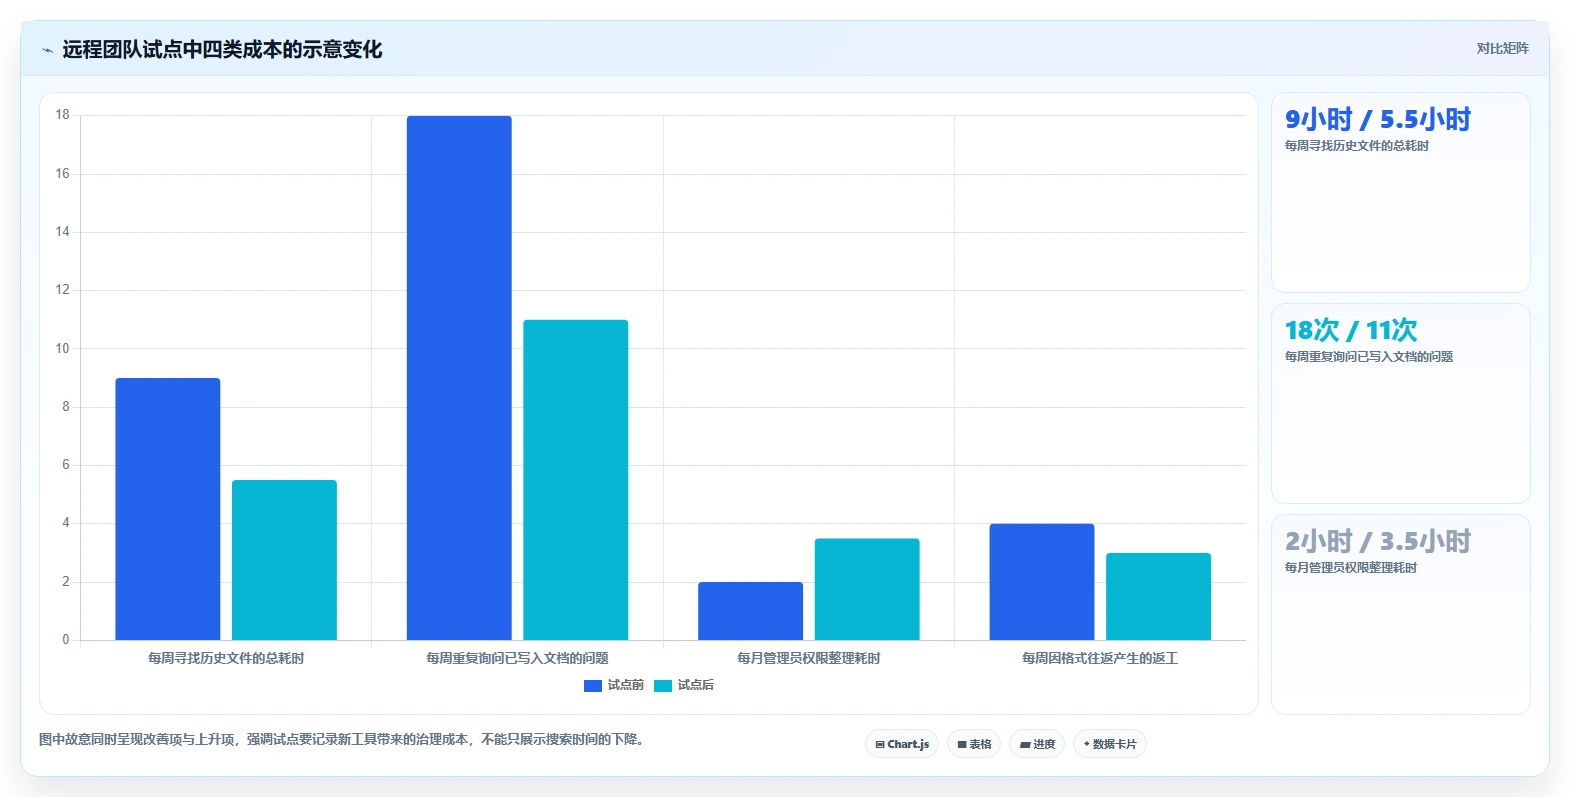The width and height of the screenshot is (1570, 797).
Task: Click the blue 试点前 bar for 每周因格式往返产生的返工
Action: 1042,582
